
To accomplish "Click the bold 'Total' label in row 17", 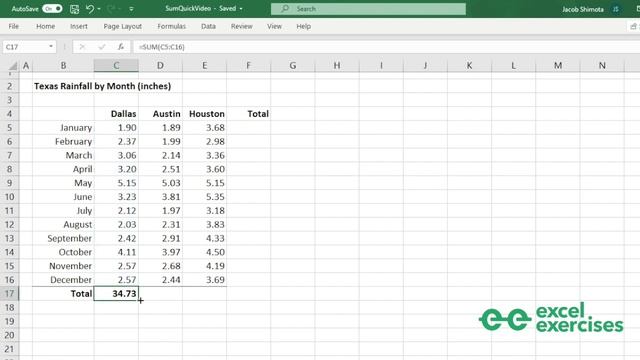I will [63, 293].
